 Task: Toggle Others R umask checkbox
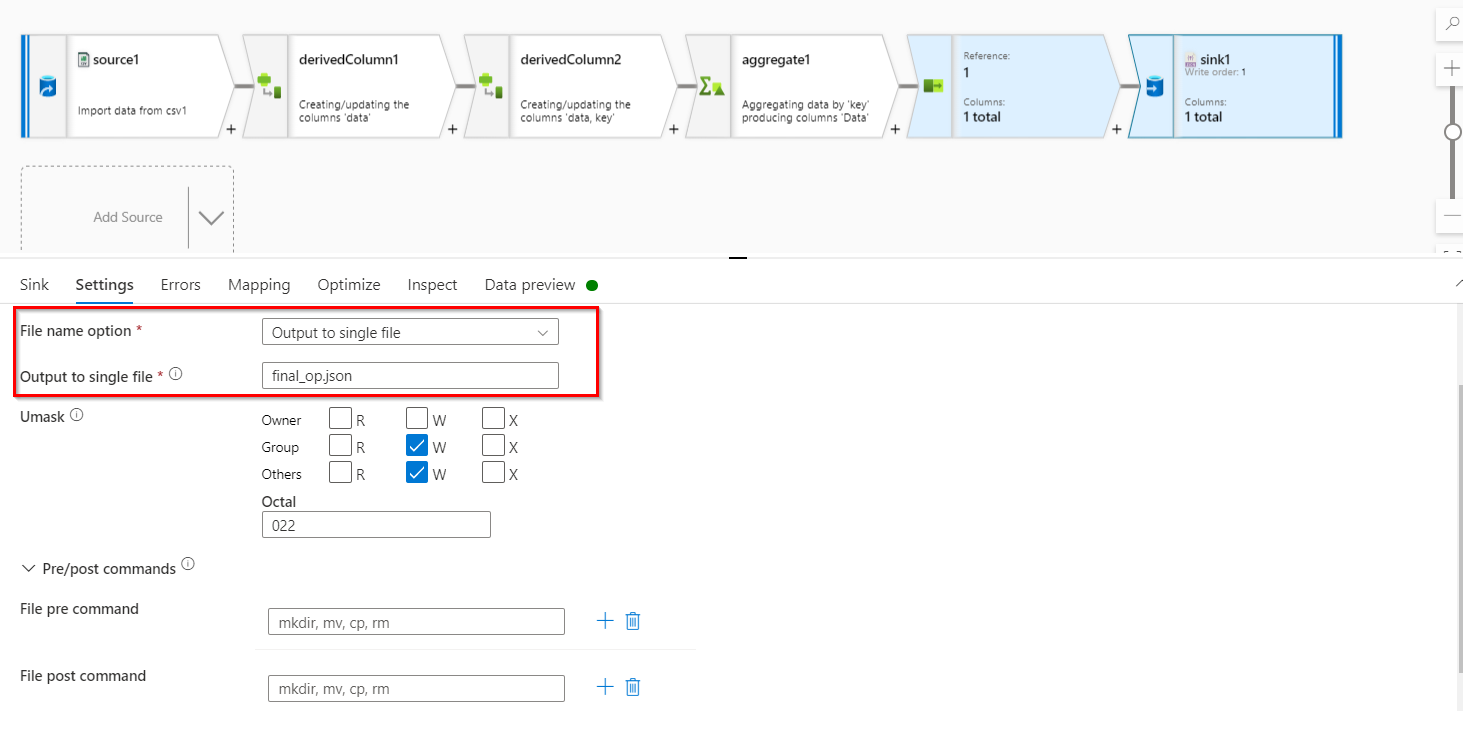click(340, 472)
